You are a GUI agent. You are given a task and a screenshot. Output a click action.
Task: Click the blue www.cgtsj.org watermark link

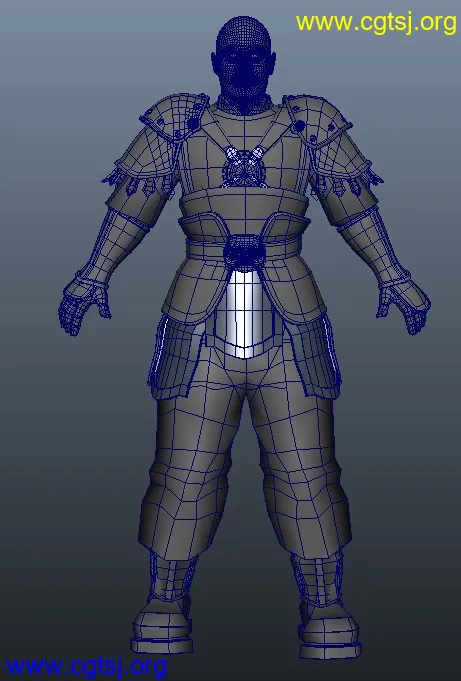(86, 666)
